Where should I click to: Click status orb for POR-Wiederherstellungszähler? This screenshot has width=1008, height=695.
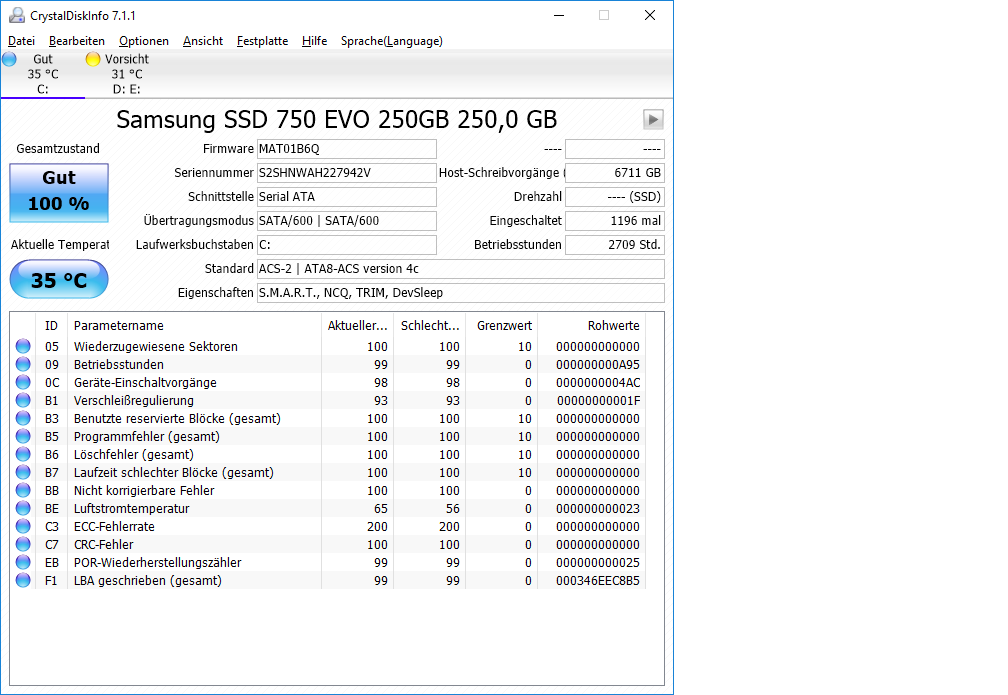coord(23,562)
